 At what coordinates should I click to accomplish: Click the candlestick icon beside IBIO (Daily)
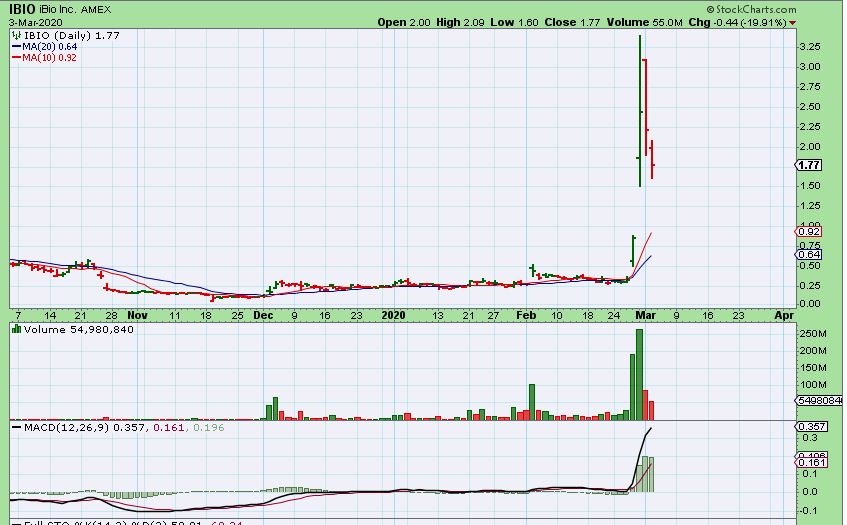coord(15,35)
